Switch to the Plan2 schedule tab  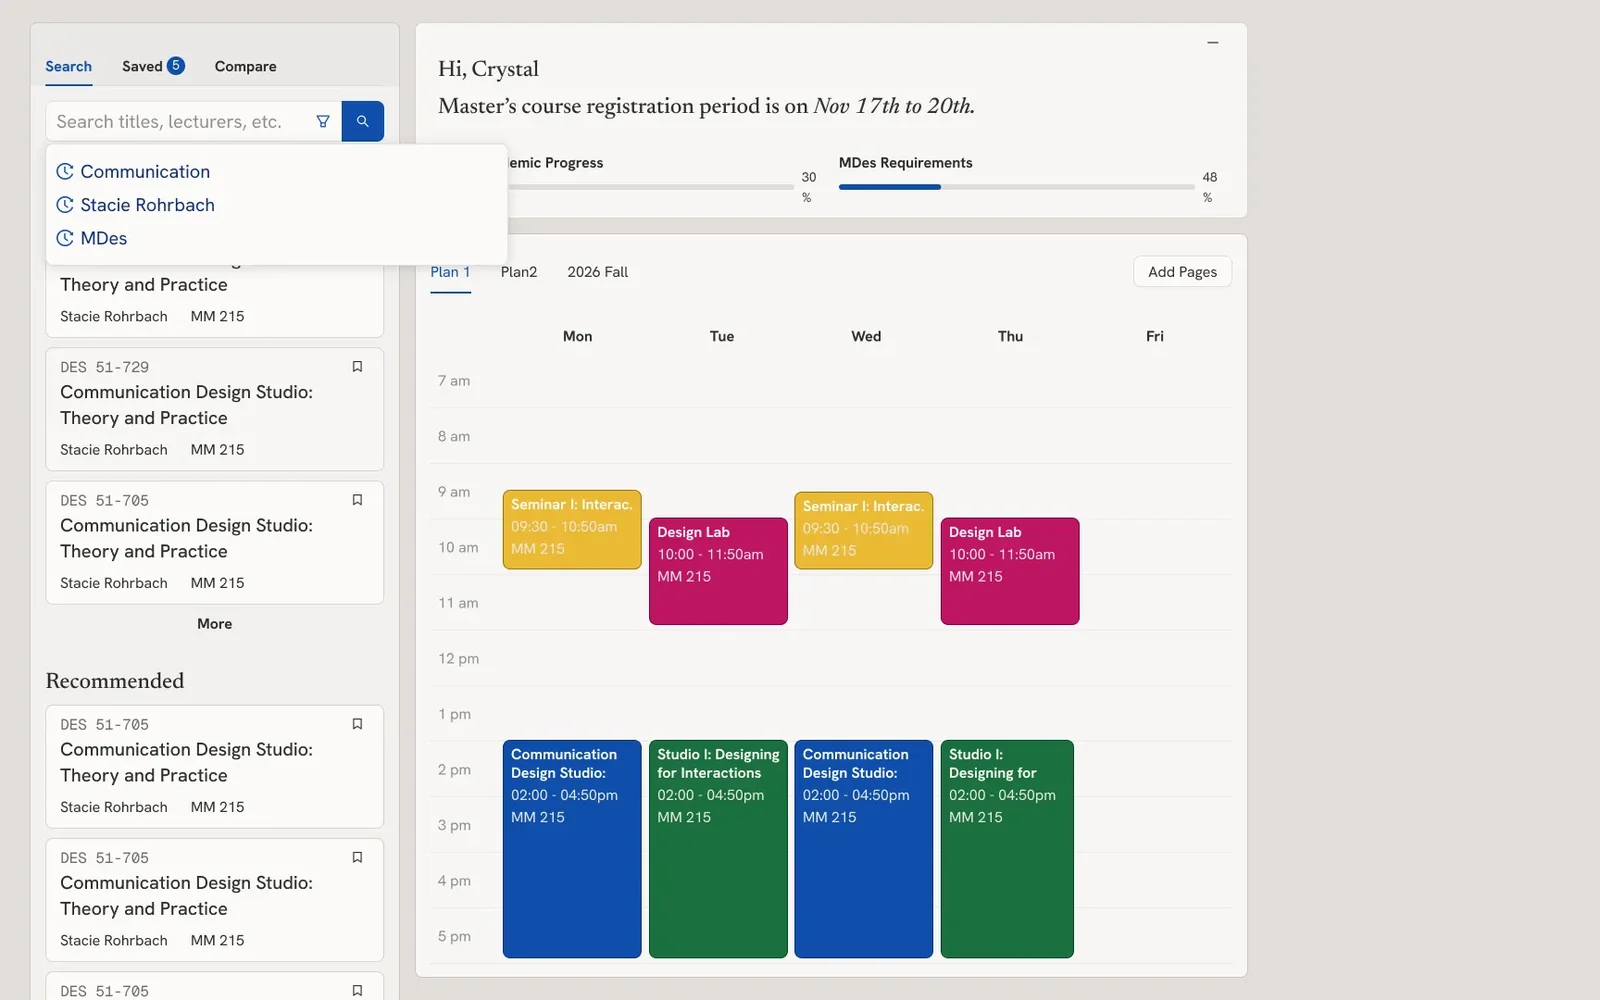(x=519, y=272)
